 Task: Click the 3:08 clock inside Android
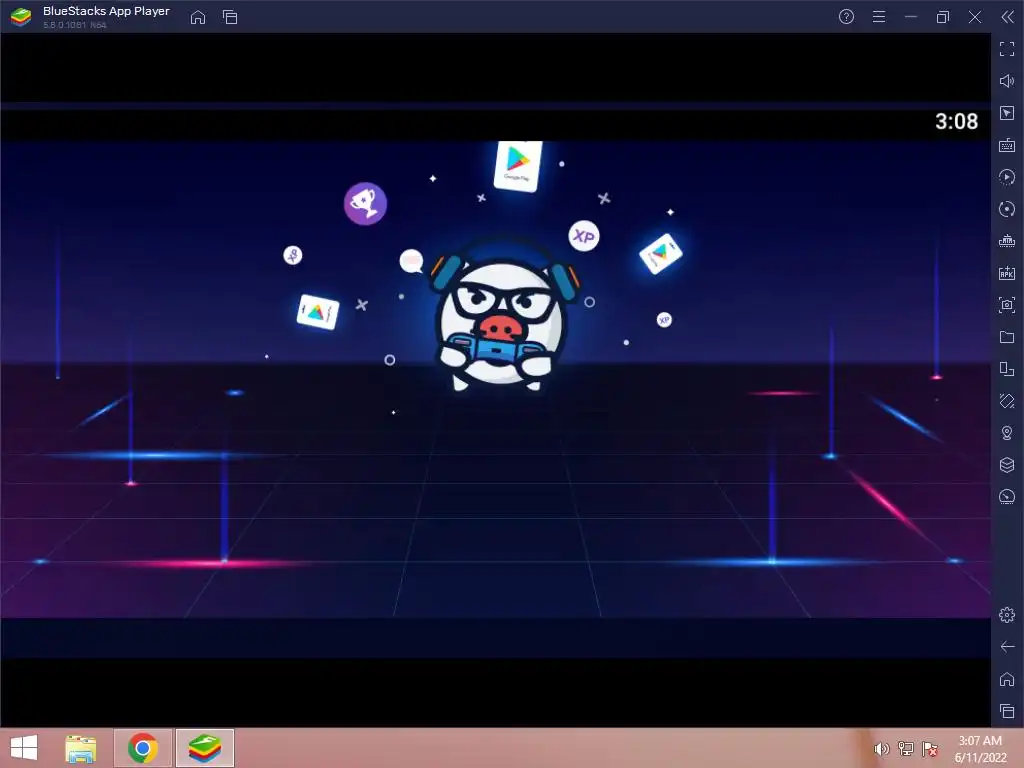click(956, 121)
